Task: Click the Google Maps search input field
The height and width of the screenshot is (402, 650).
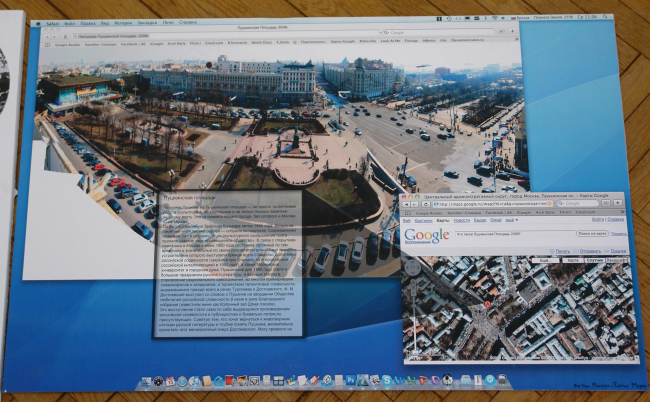Action: (512, 233)
